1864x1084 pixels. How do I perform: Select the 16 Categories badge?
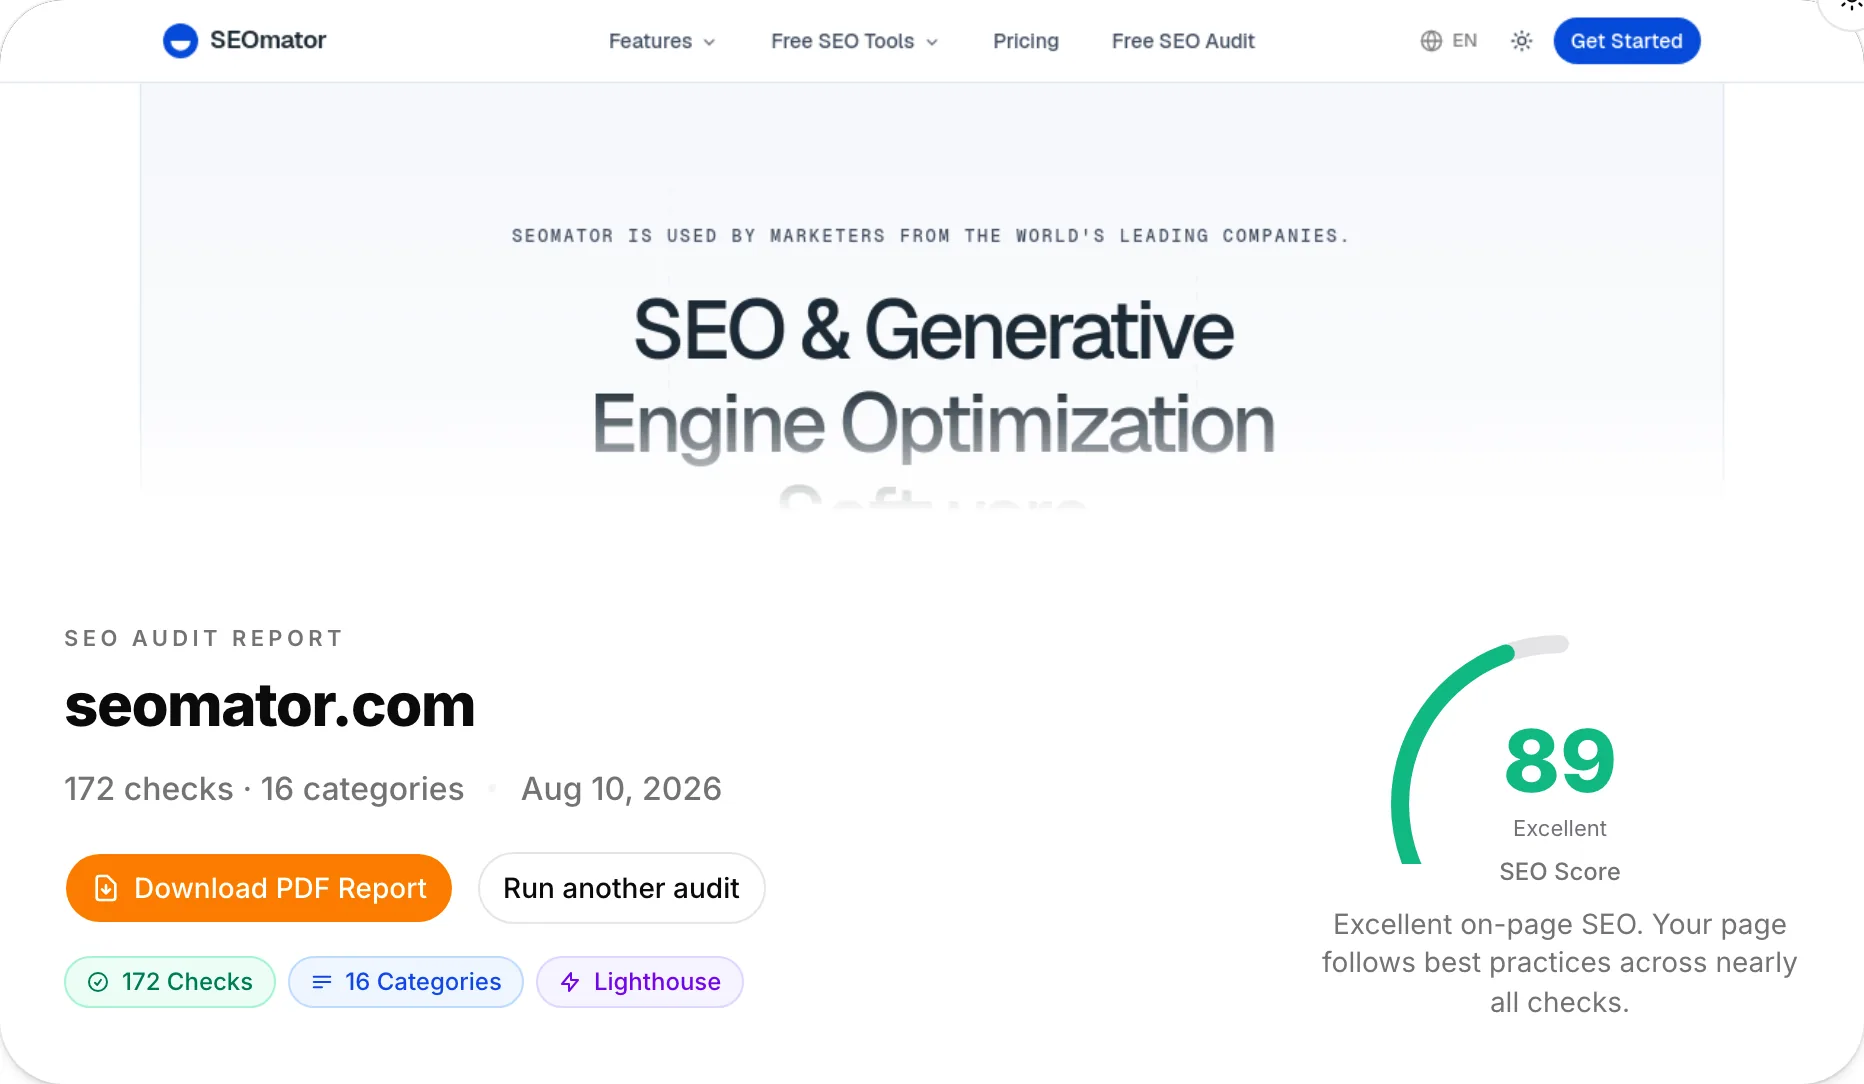[405, 982]
